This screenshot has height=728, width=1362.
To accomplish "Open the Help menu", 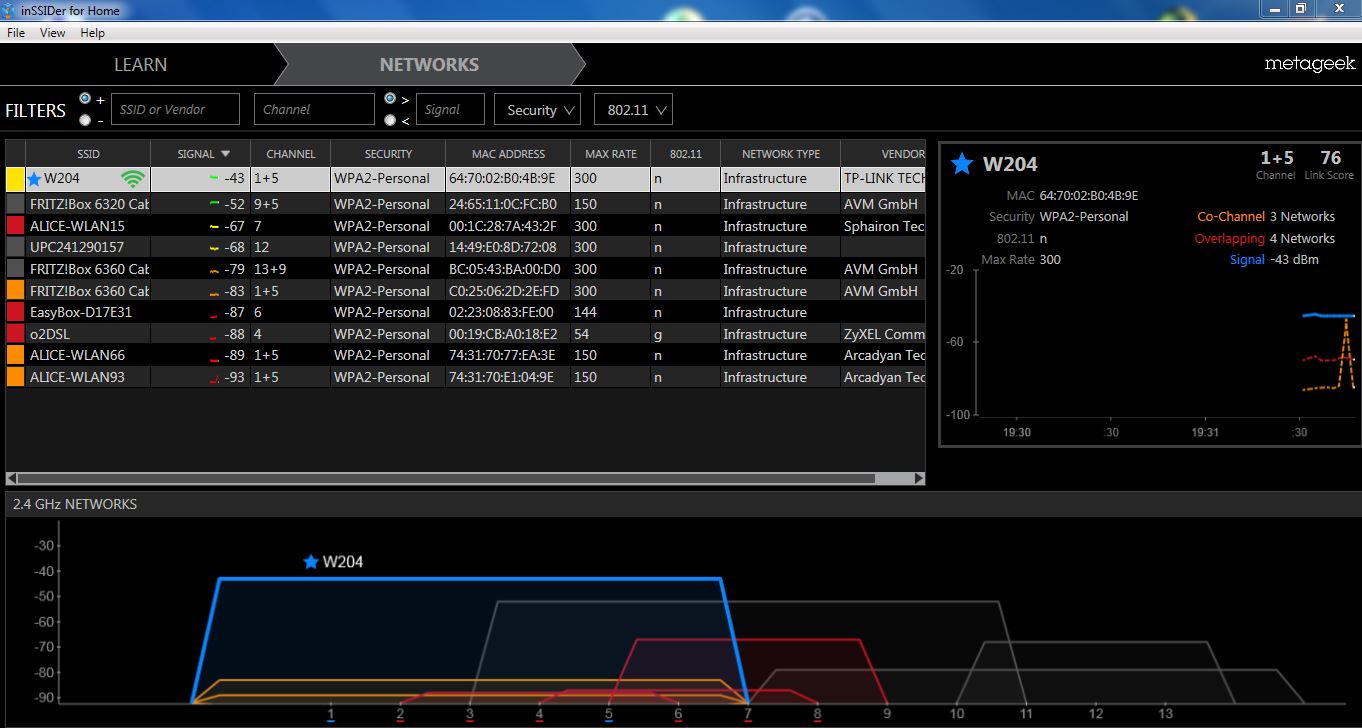I will coord(92,33).
